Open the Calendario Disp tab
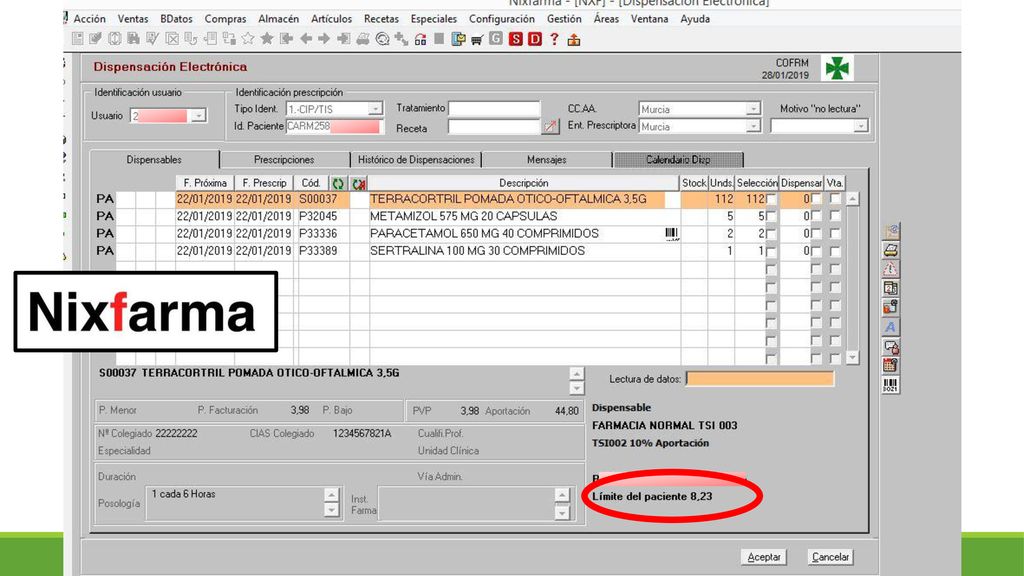The image size is (1024, 576). pos(678,159)
